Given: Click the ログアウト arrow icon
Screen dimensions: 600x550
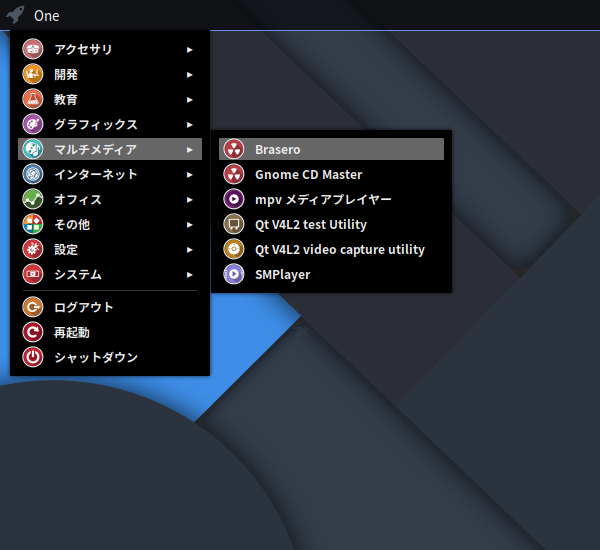Looking at the screenshot, I should (33, 307).
